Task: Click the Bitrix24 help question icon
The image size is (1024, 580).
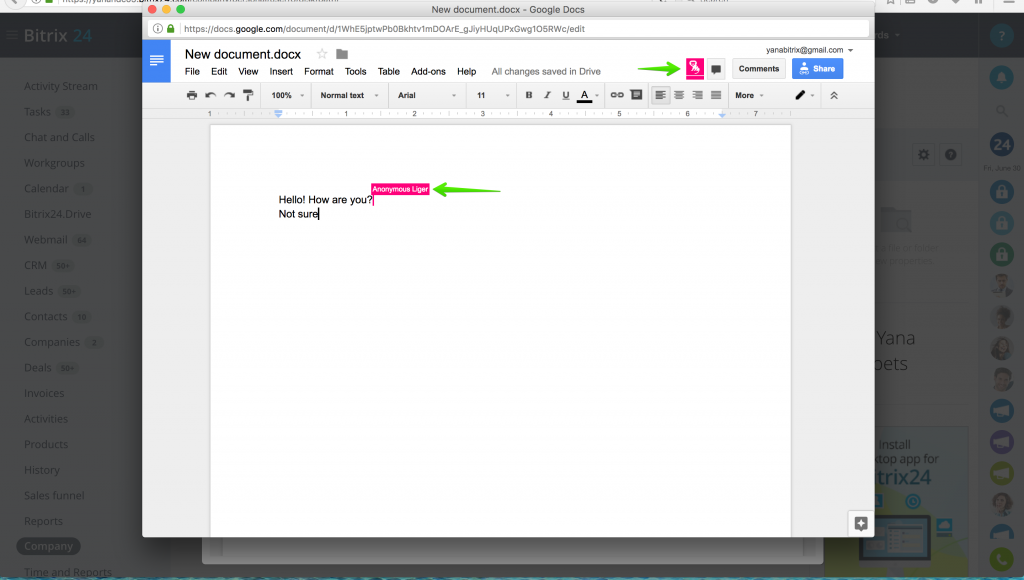Action: point(1001,35)
